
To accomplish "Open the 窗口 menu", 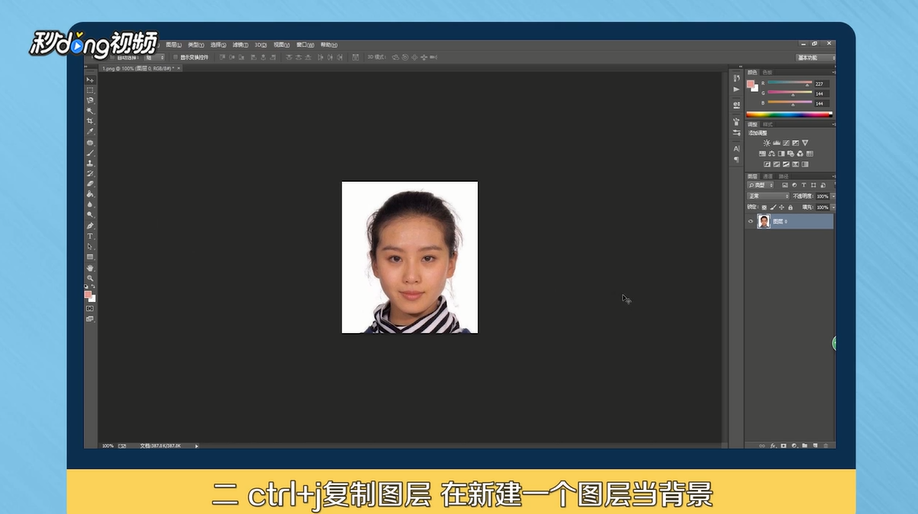I will click(305, 45).
